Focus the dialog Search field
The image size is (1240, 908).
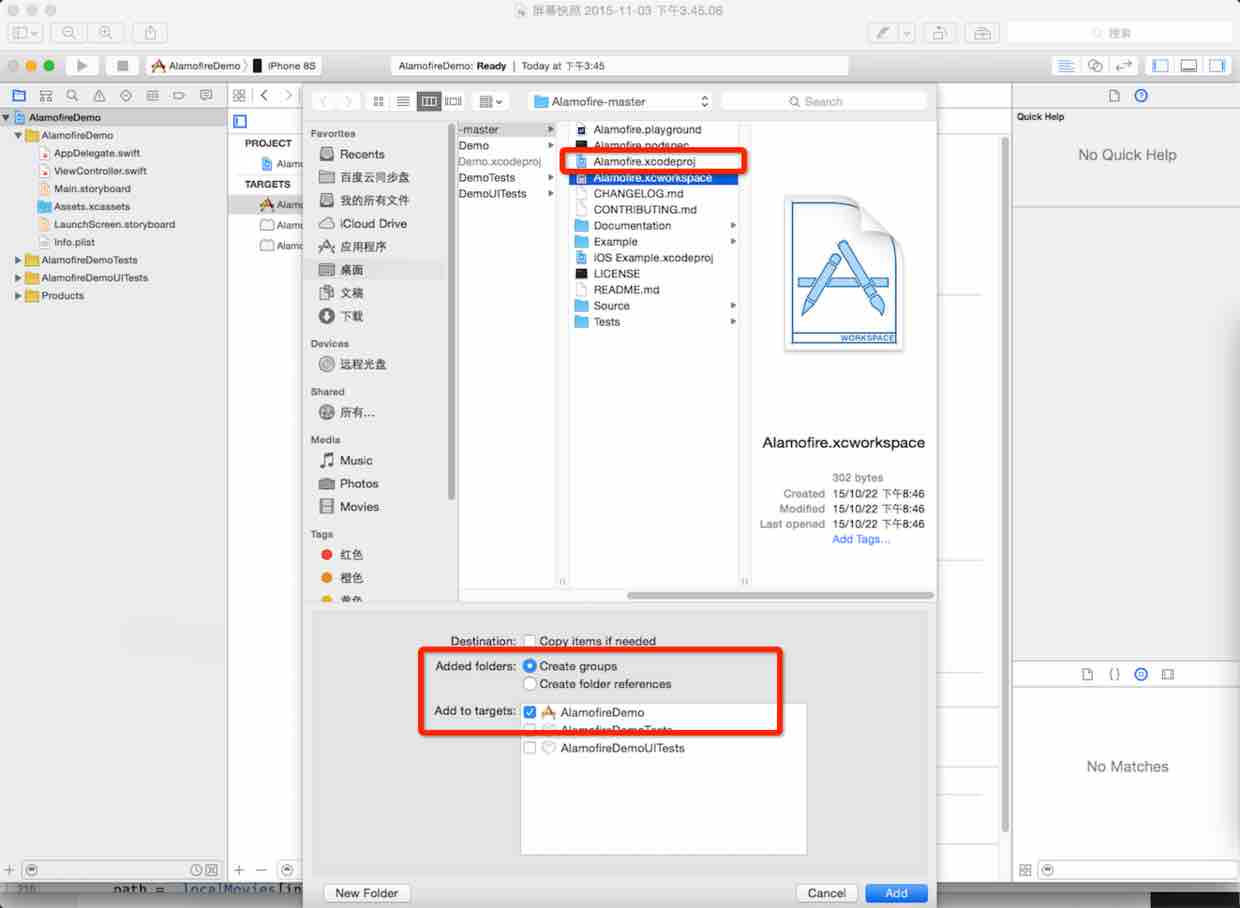click(x=824, y=101)
